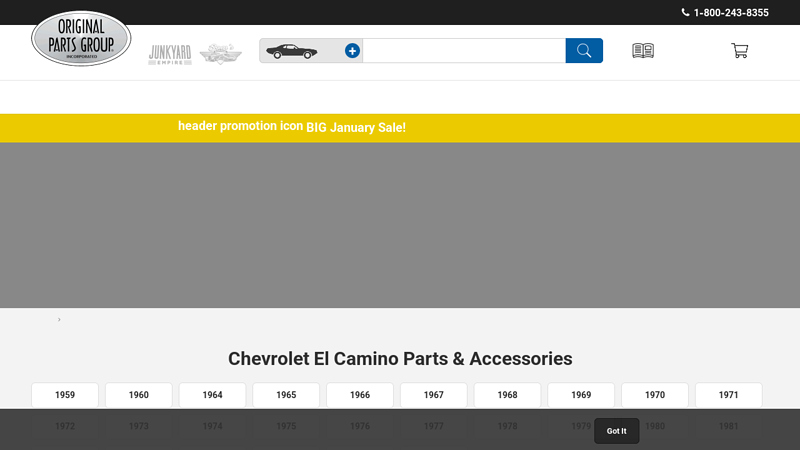This screenshot has height=450, width=800.
Task: Call 1-800-243-8355 phone link
Action: pos(731,13)
